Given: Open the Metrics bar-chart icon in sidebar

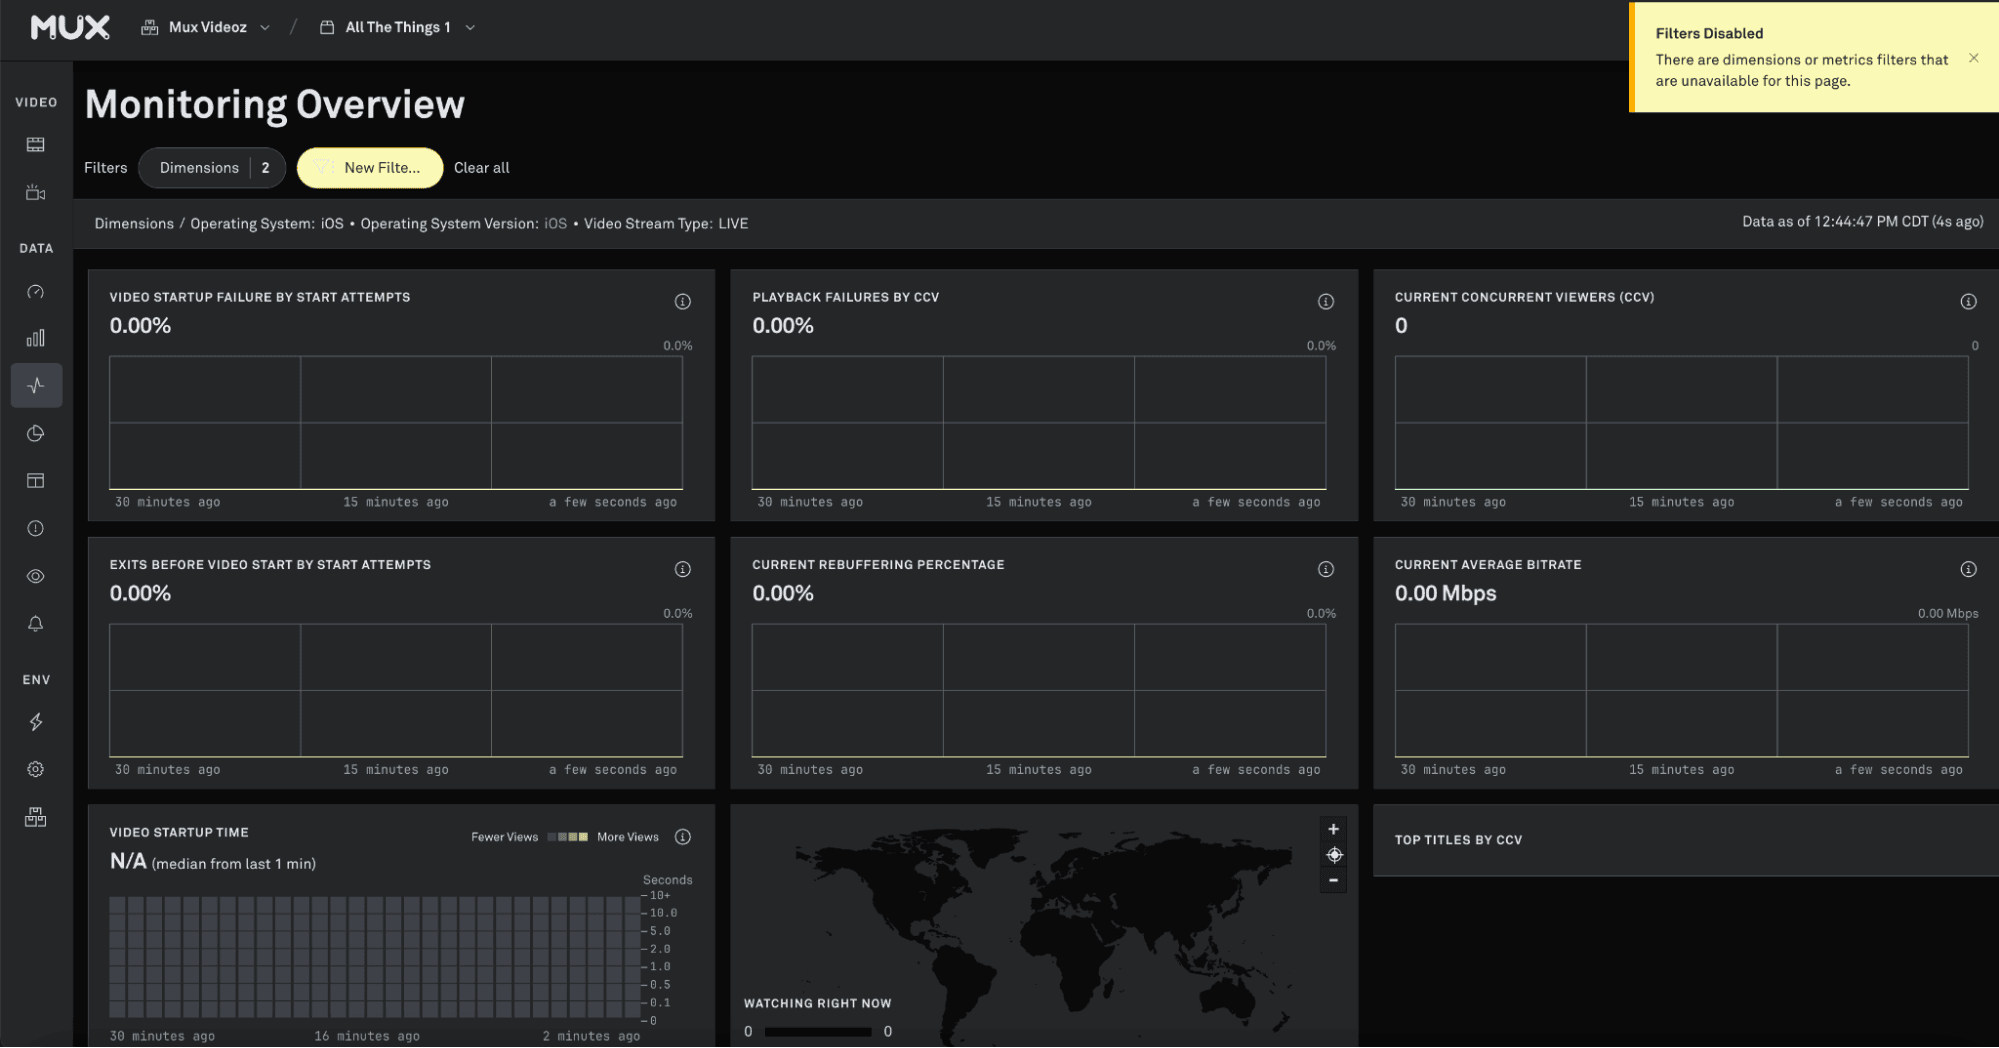Looking at the screenshot, I should tap(36, 337).
